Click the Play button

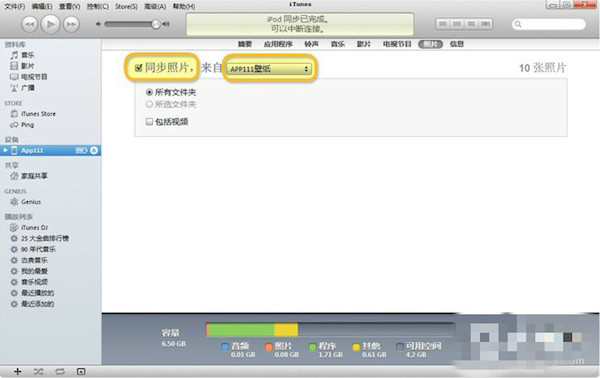click(50, 24)
